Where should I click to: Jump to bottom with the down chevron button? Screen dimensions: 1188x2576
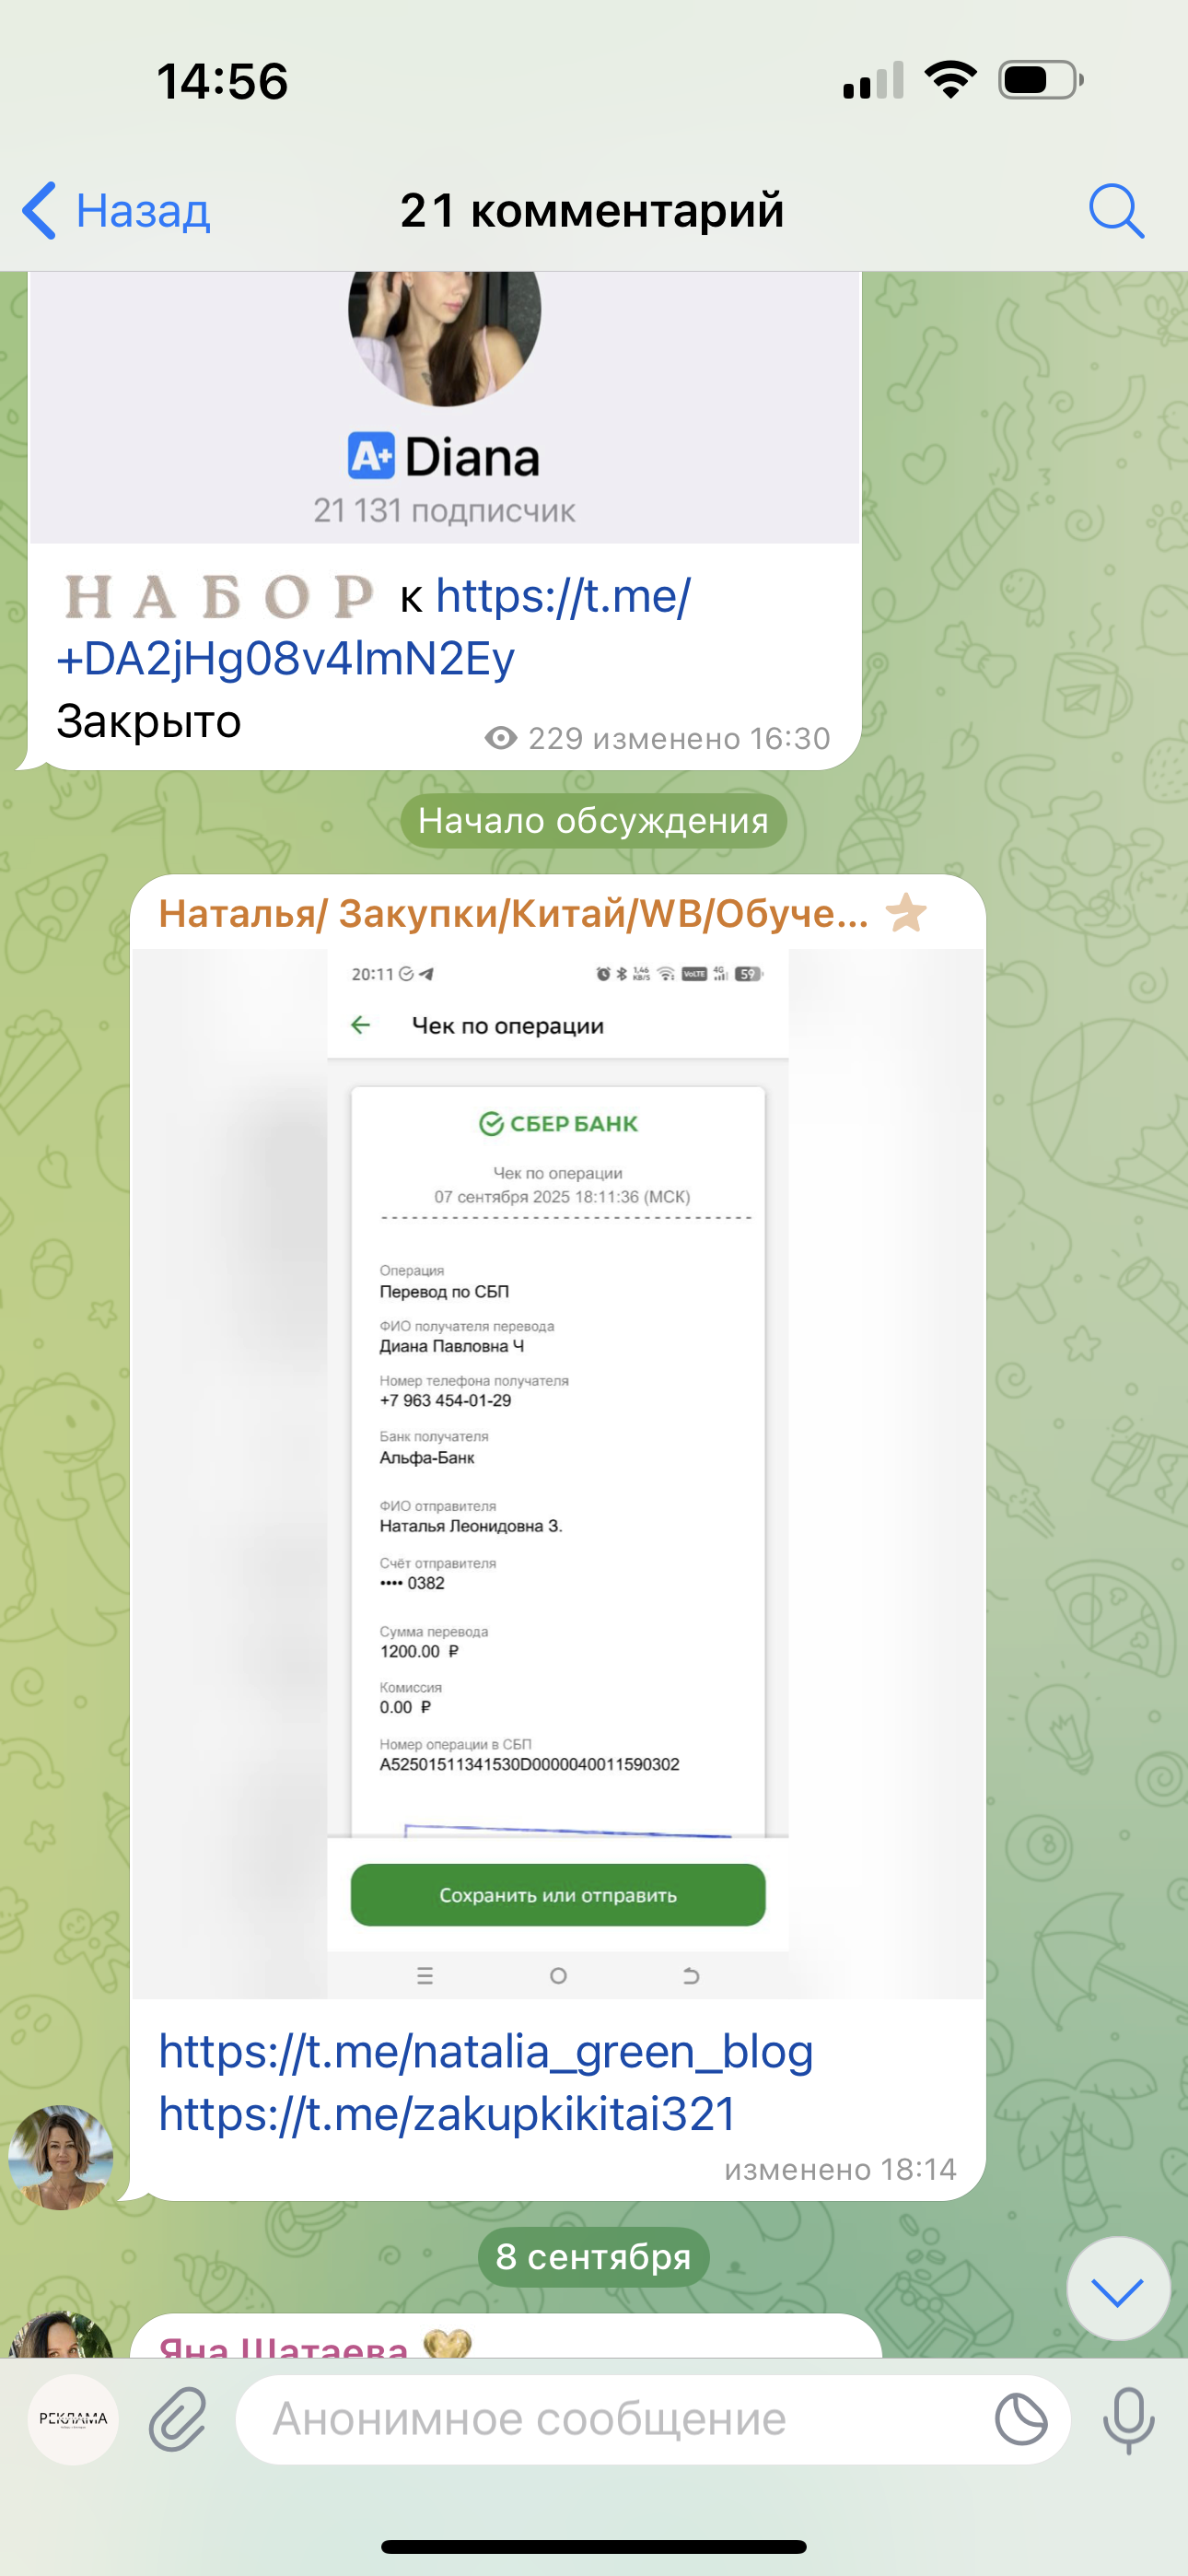pyautogui.click(x=1117, y=2290)
